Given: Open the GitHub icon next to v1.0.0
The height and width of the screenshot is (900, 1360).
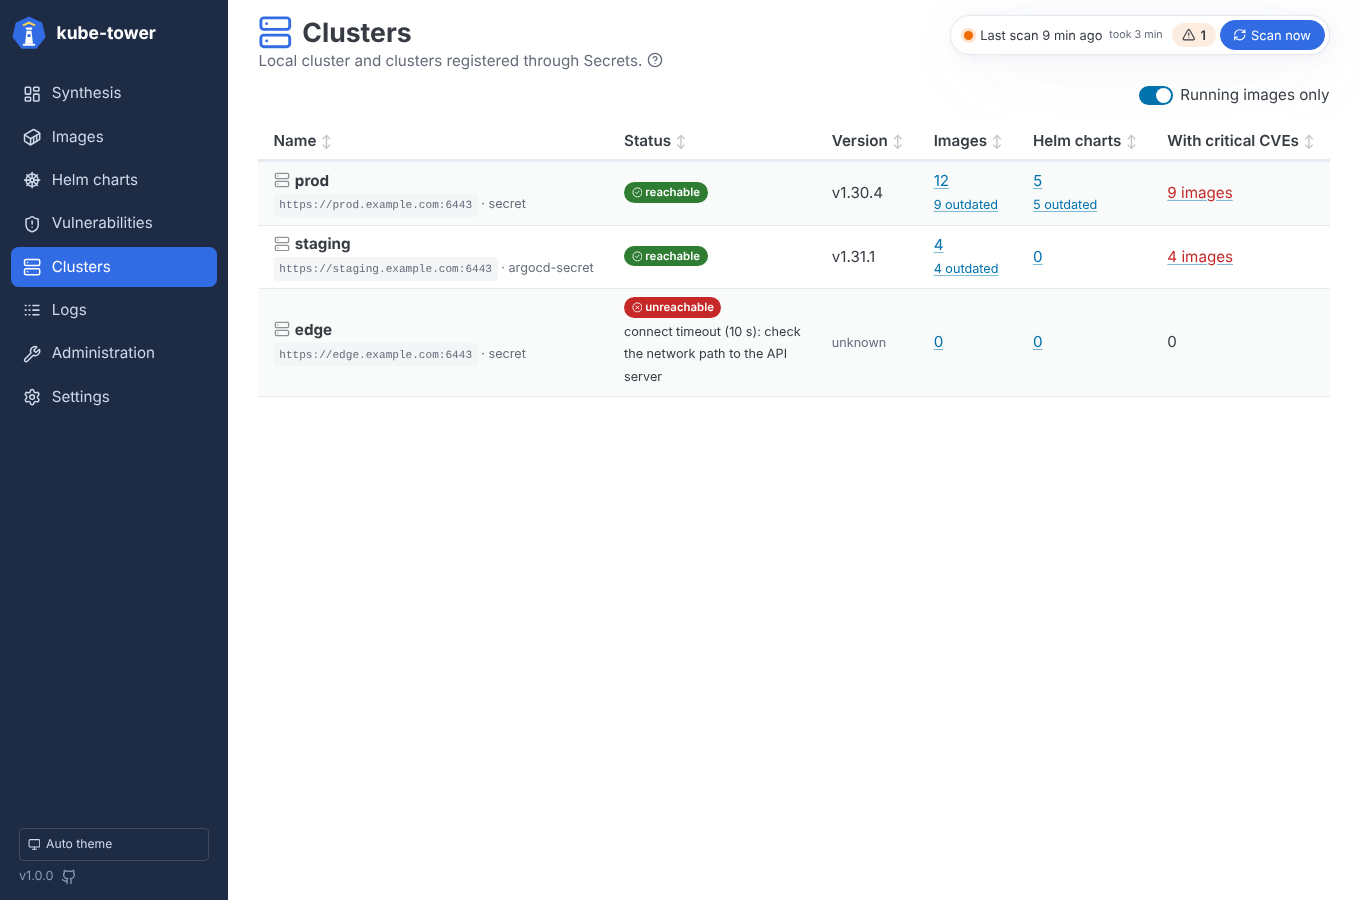Looking at the screenshot, I should [x=69, y=876].
